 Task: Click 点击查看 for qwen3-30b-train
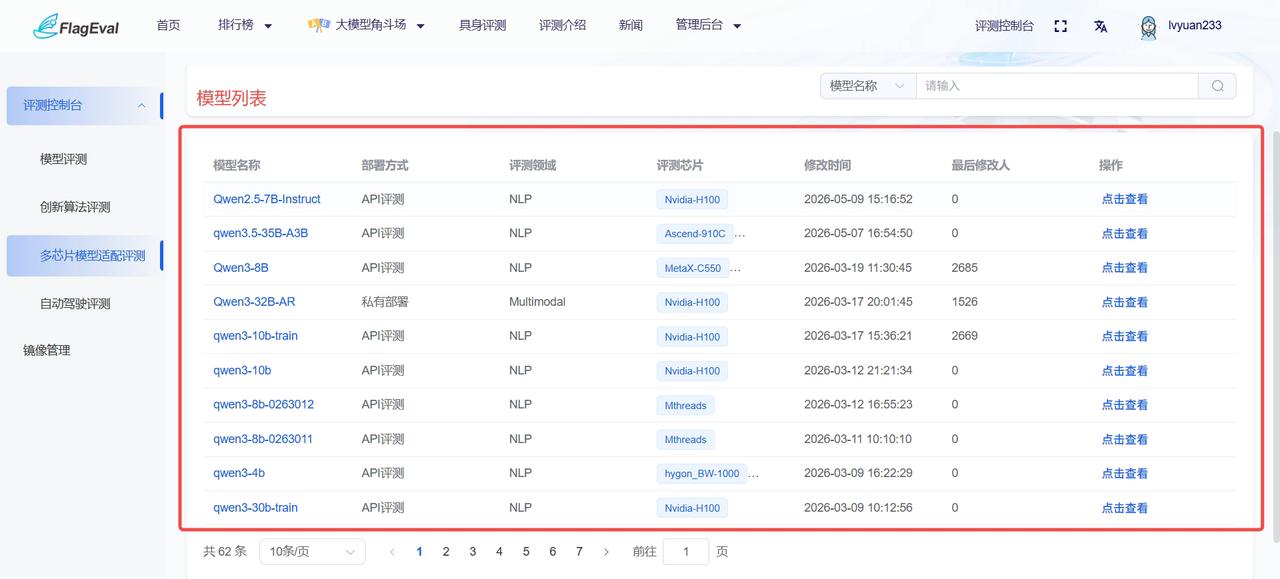1125,508
